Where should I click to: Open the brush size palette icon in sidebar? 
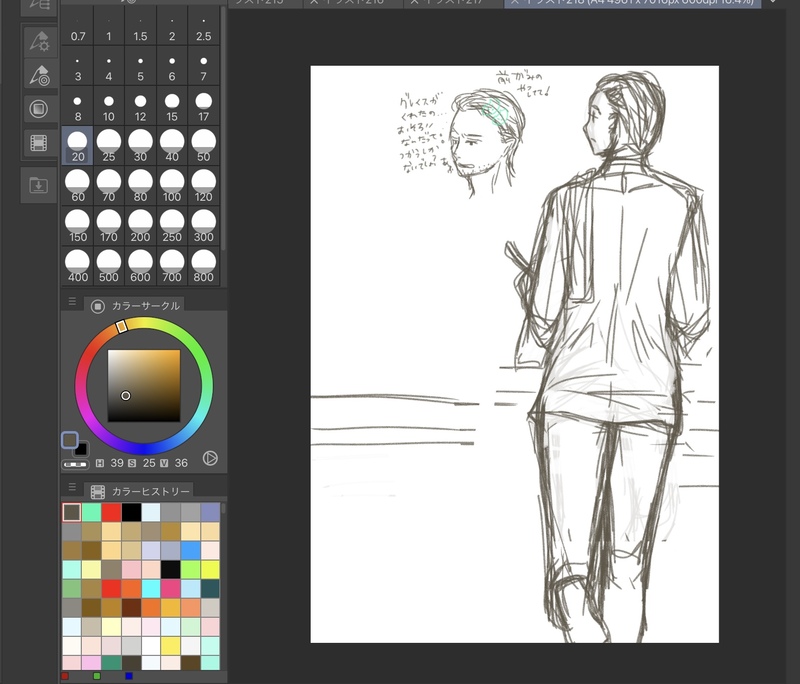coord(39,75)
